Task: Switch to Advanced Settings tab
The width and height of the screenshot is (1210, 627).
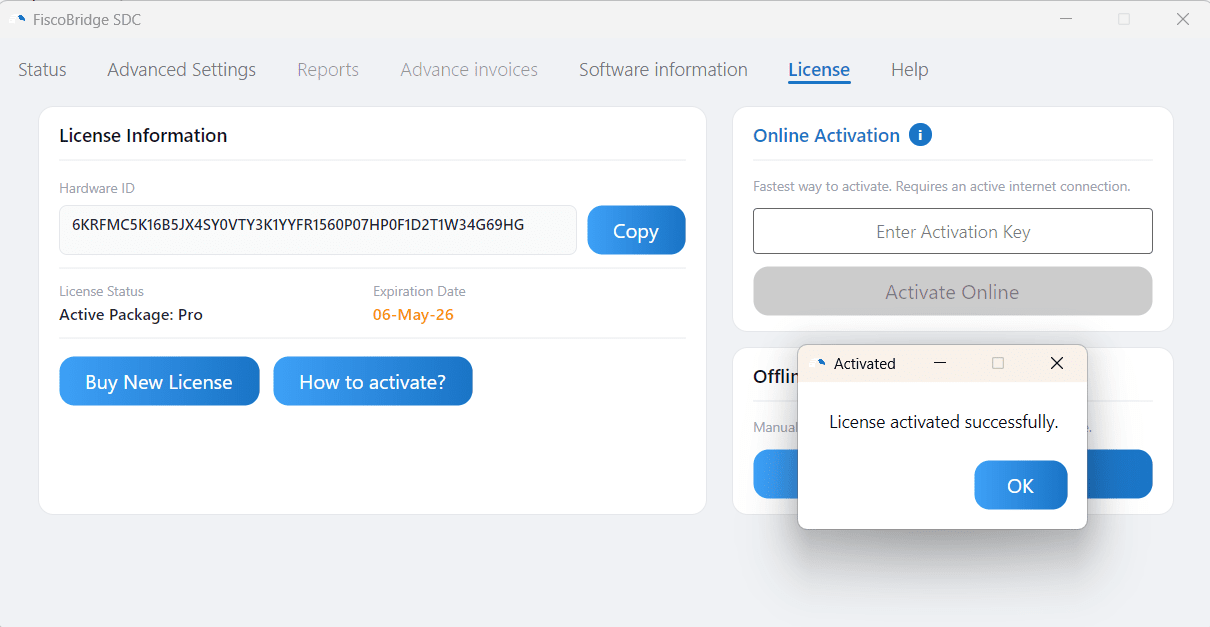Action: click(181, 70)
